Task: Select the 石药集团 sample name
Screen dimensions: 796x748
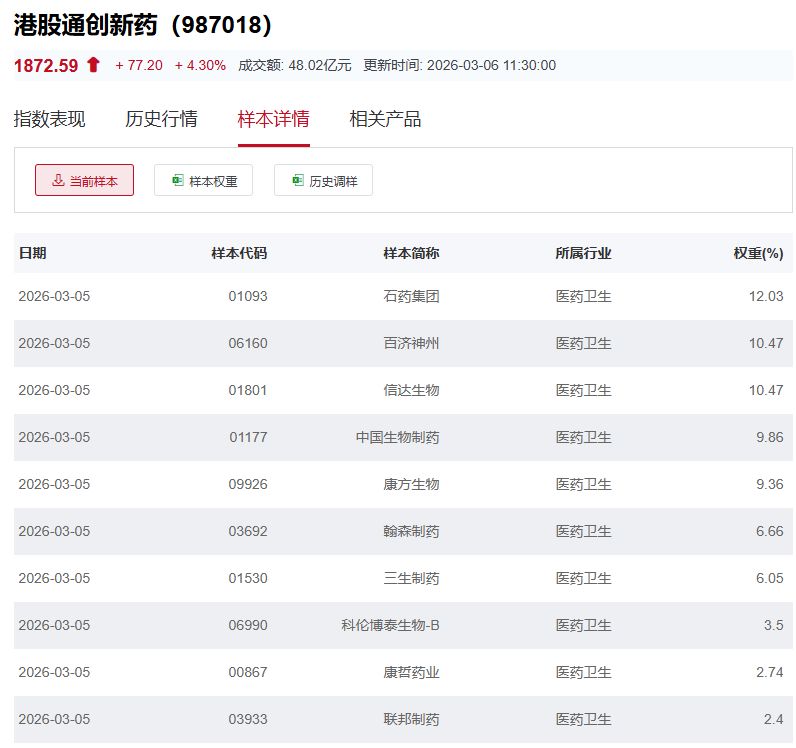Action: (411, 296)
